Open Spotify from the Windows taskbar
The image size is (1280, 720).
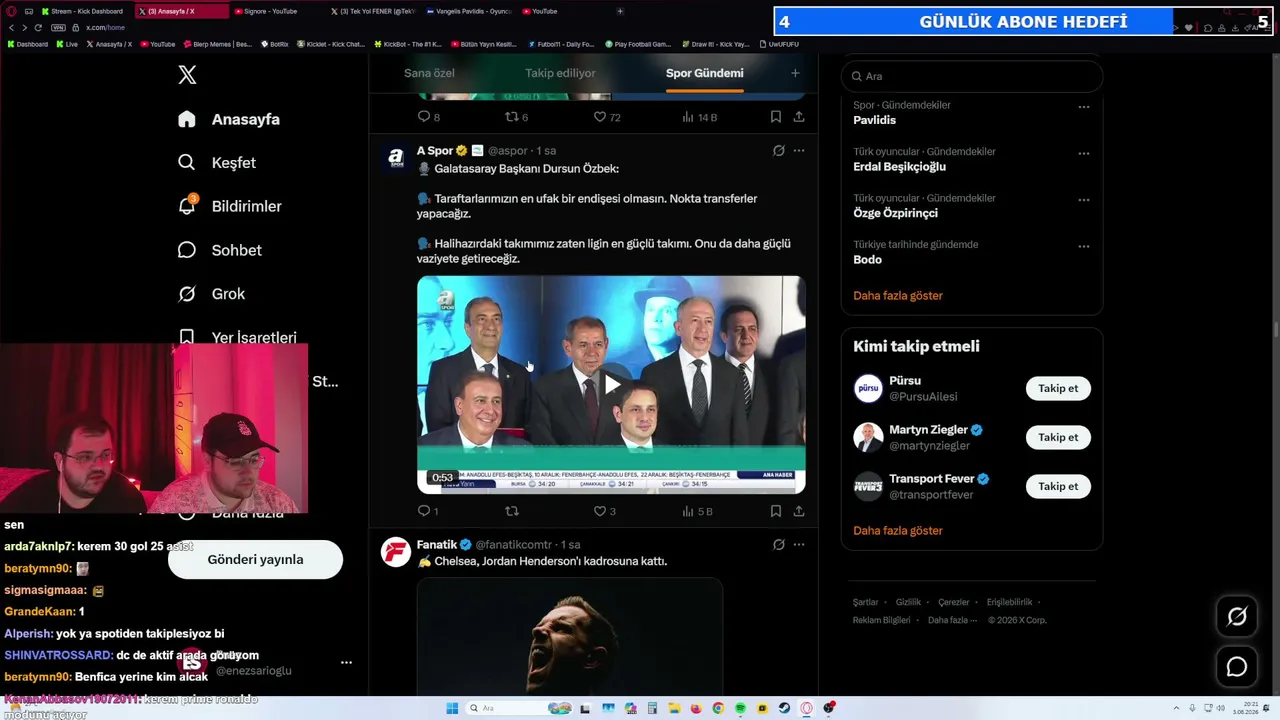[740, 708]
